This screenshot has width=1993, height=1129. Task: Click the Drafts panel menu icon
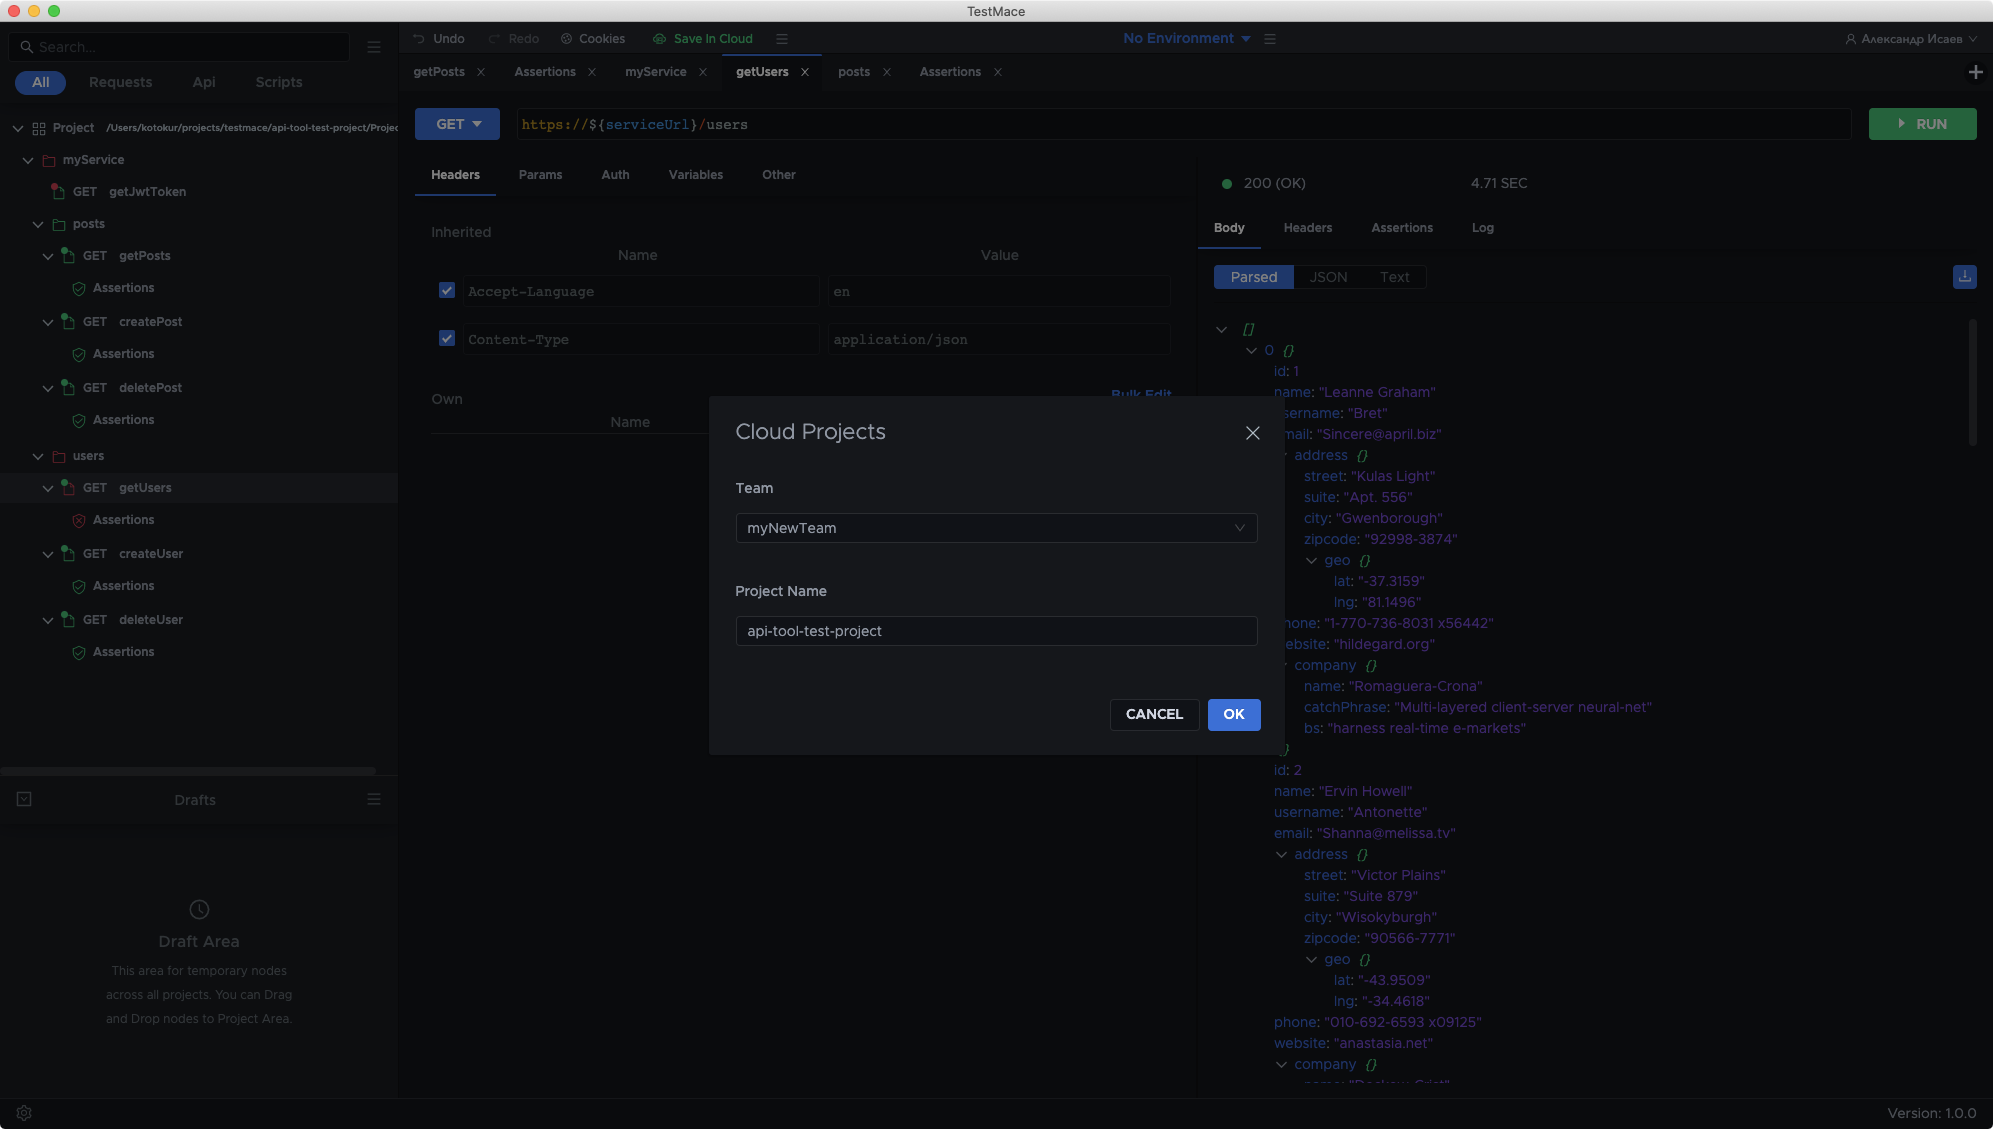374,799
